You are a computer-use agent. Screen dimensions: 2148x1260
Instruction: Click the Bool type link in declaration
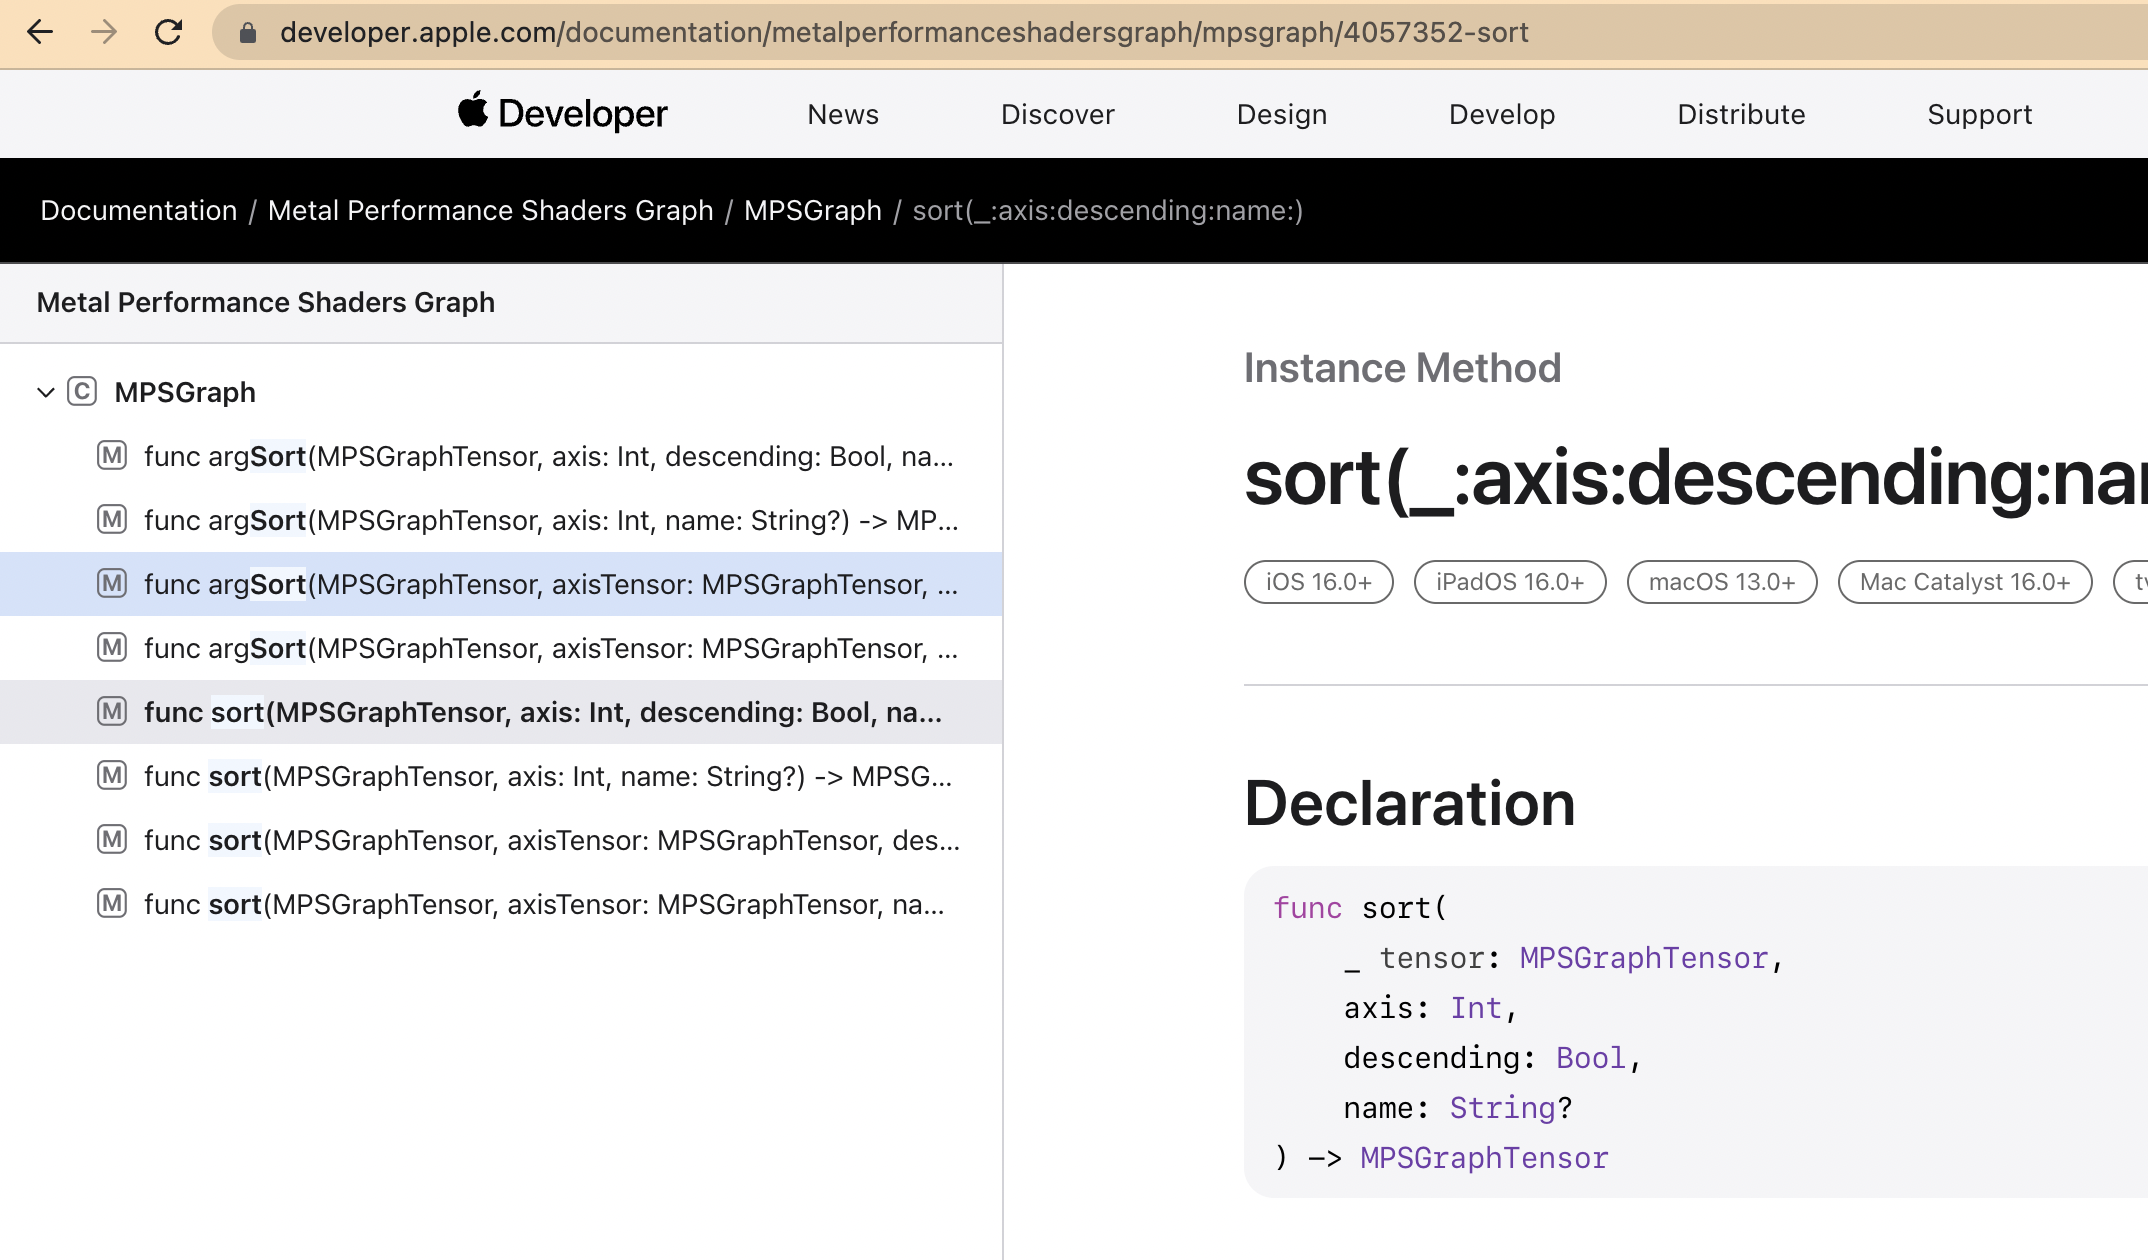coord(1590,1058)
